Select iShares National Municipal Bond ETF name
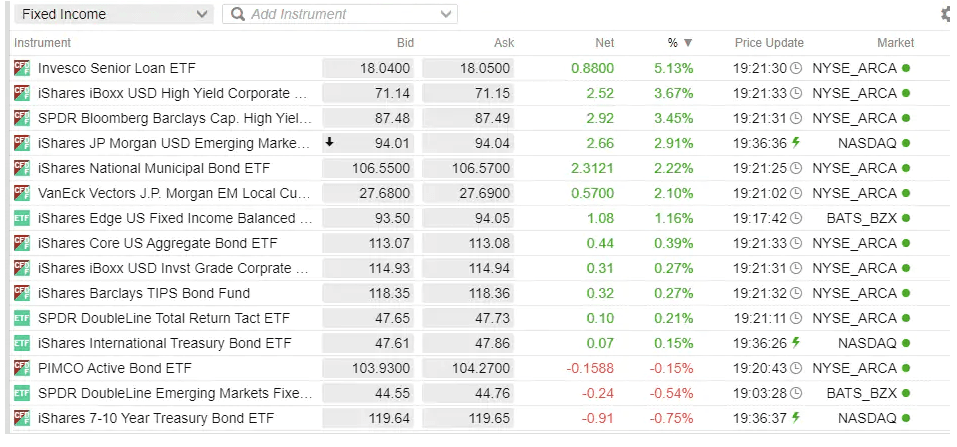957x447 pixels. 154,168
